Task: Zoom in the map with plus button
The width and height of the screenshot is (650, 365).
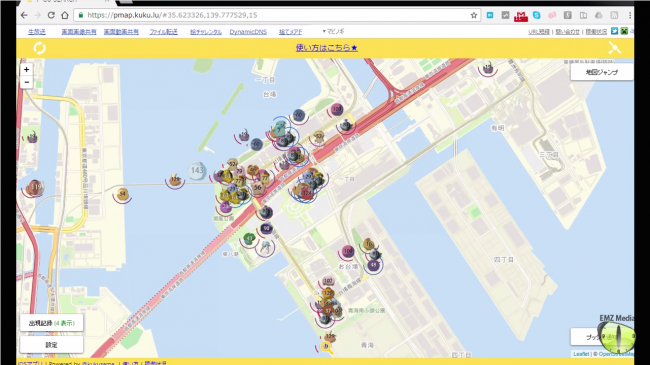Action: point(27,69)
